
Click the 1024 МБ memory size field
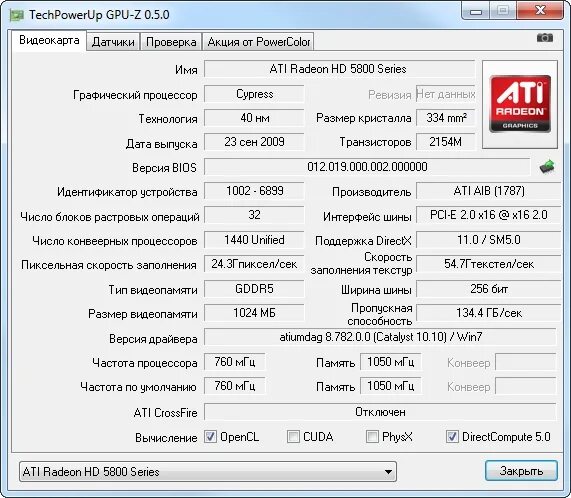click(x=254, y=313)
